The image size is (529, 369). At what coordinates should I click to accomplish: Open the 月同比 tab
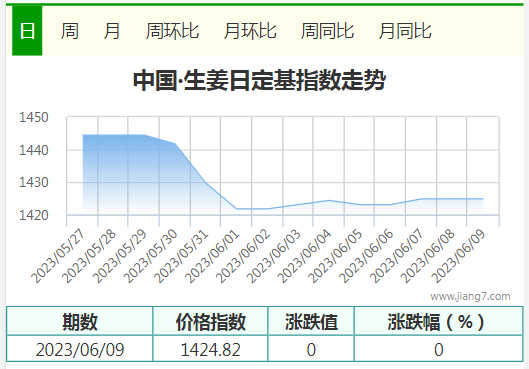[x=405, y=31]
